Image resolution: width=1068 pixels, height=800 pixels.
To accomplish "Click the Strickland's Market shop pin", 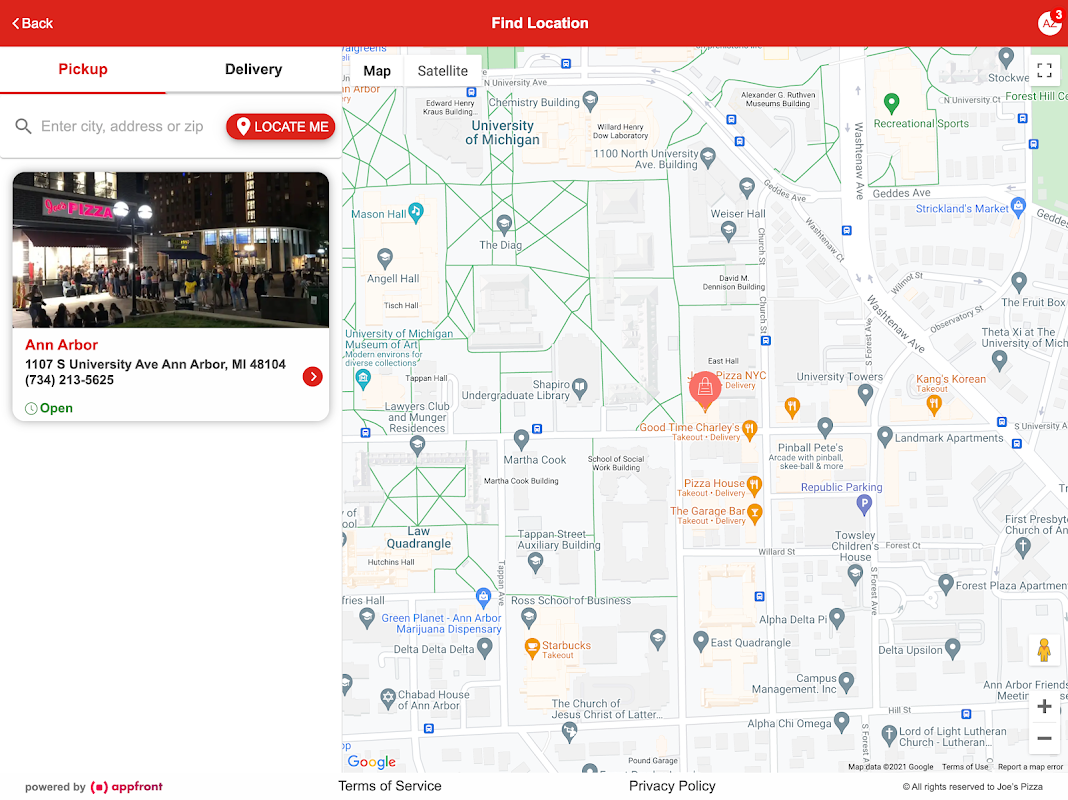I will click(1018, 207).
